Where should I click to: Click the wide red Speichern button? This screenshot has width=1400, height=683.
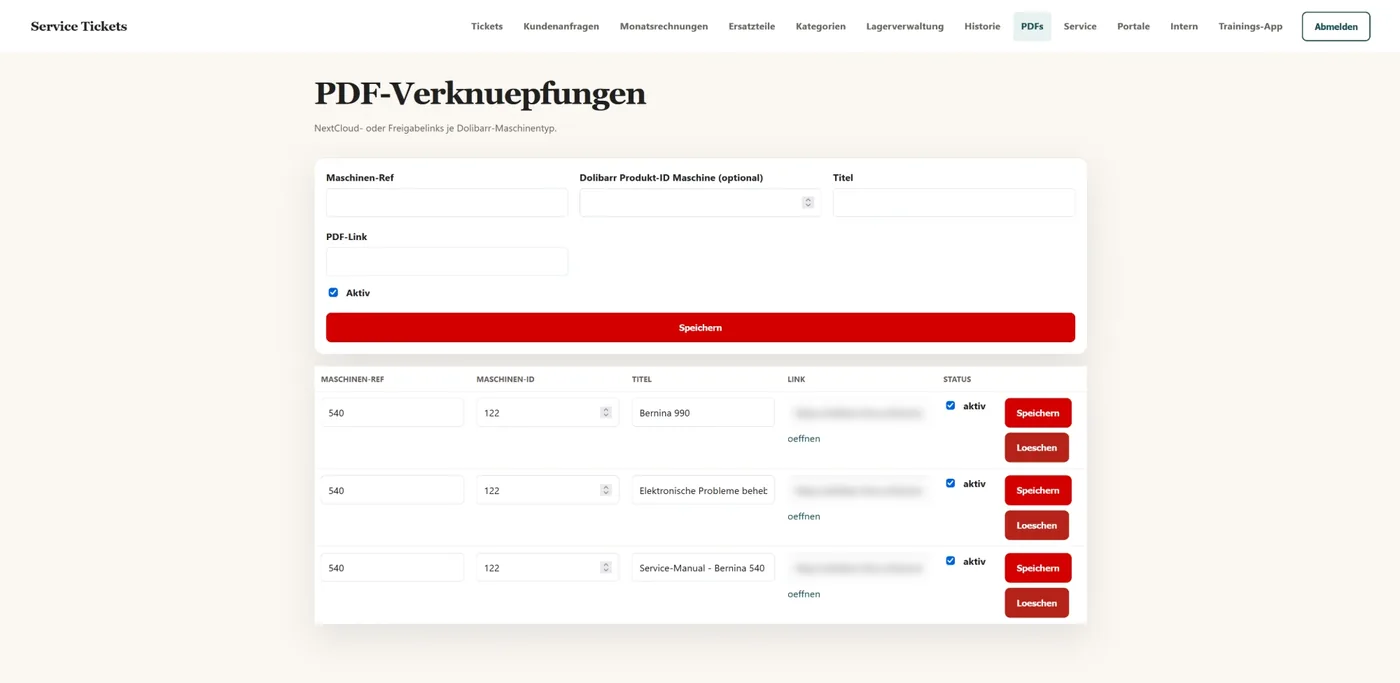pyautogui.click(x=700, y=327)
